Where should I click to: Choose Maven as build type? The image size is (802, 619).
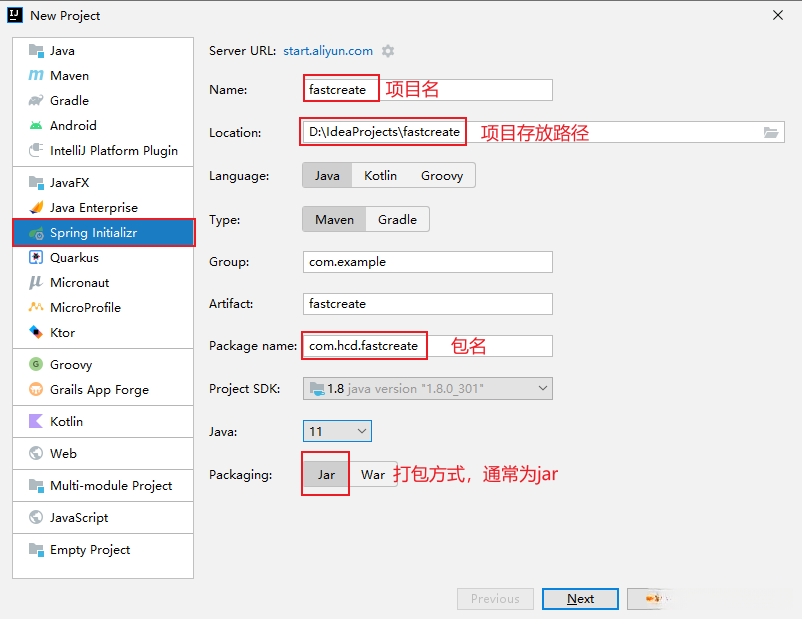tap(334, 219)
